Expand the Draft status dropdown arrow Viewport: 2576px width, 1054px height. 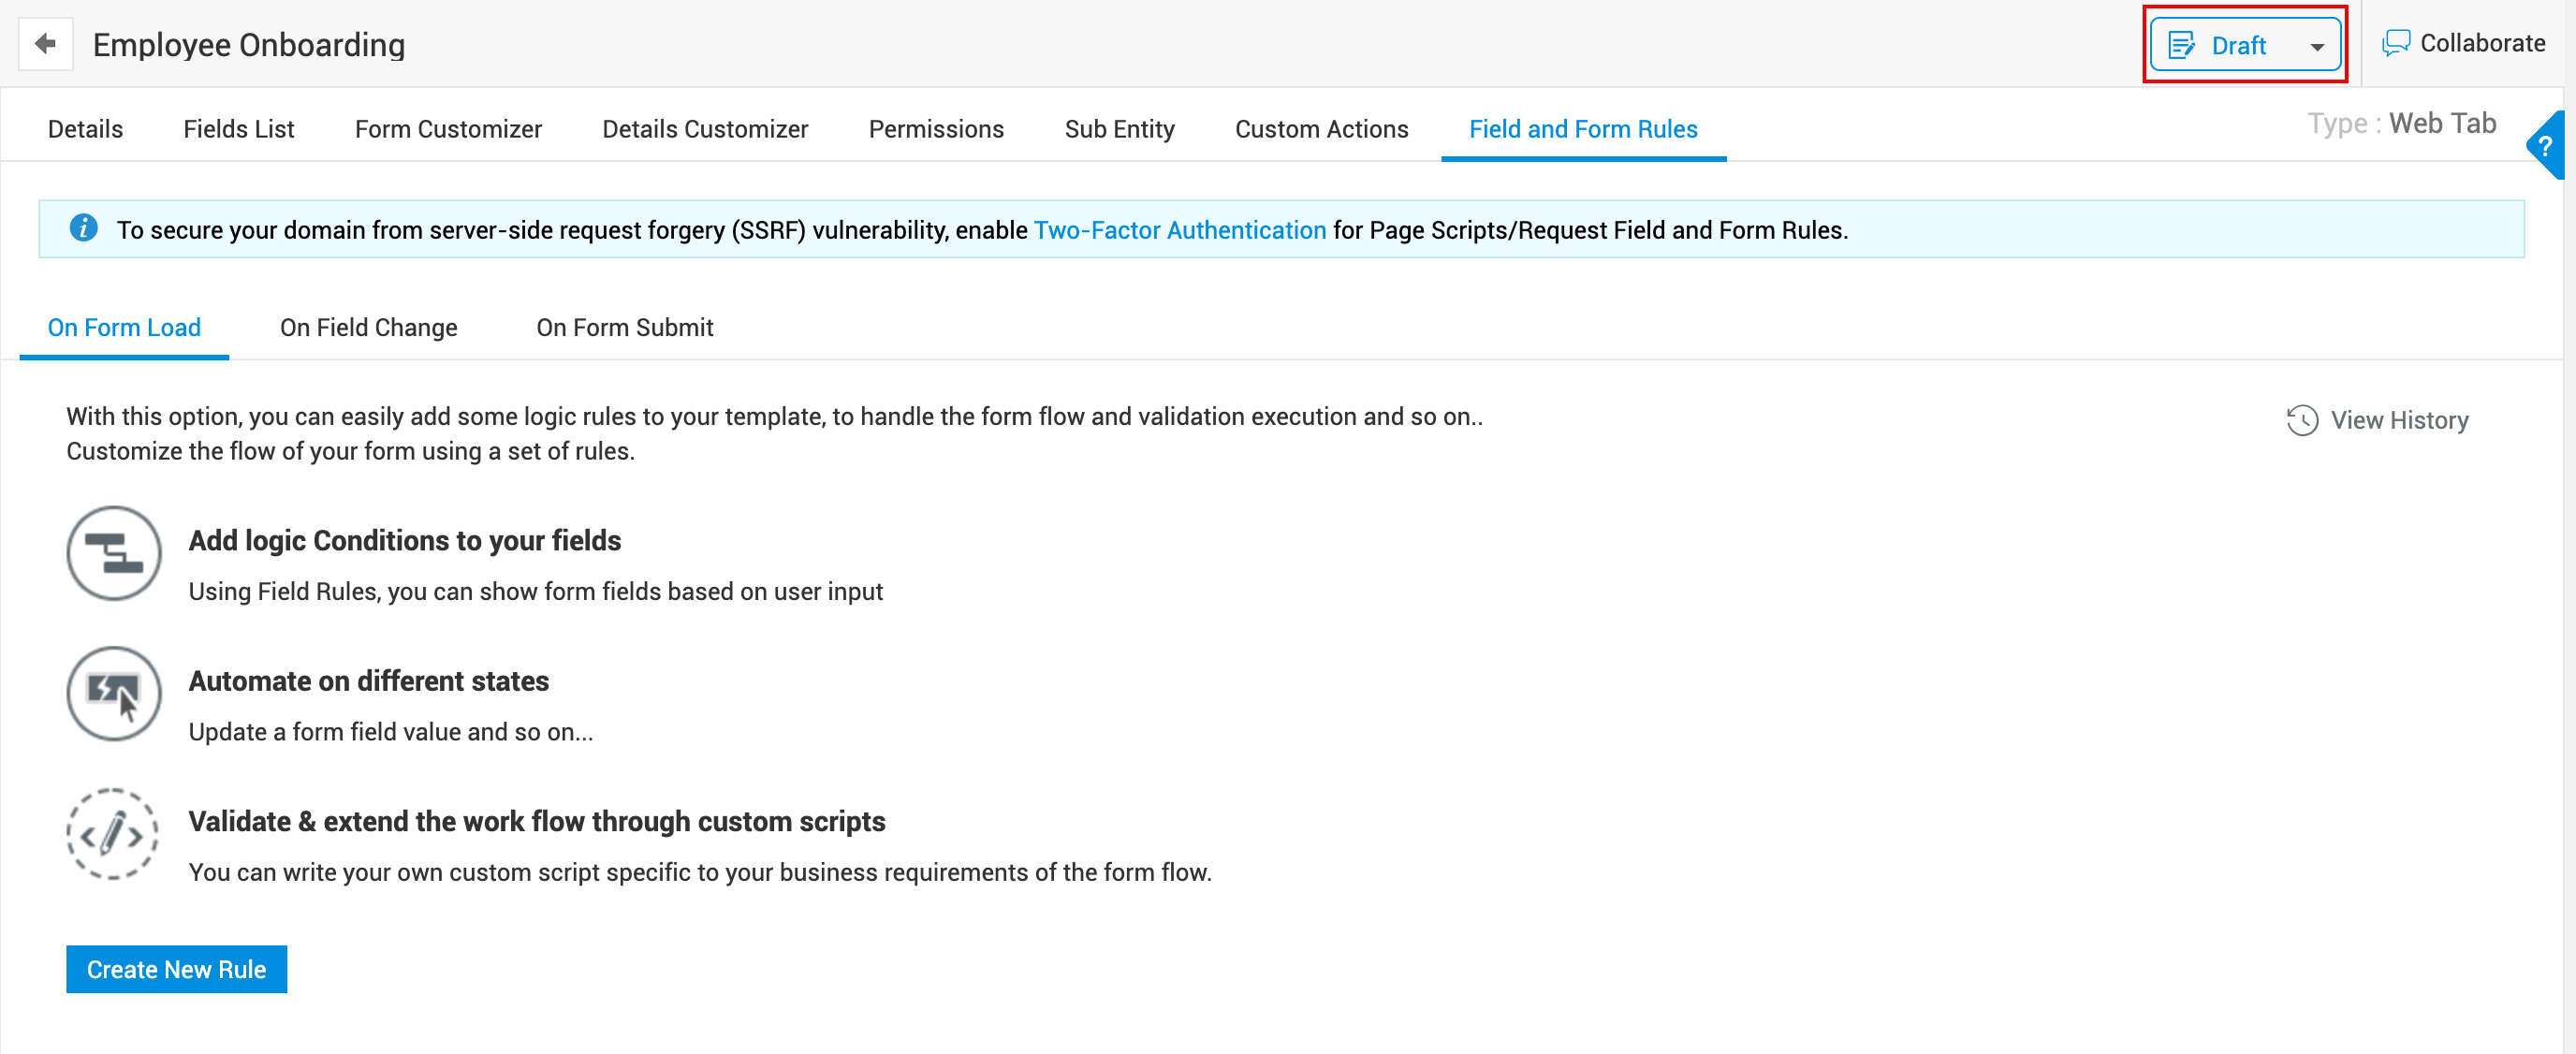click(x=2317, y=47)
